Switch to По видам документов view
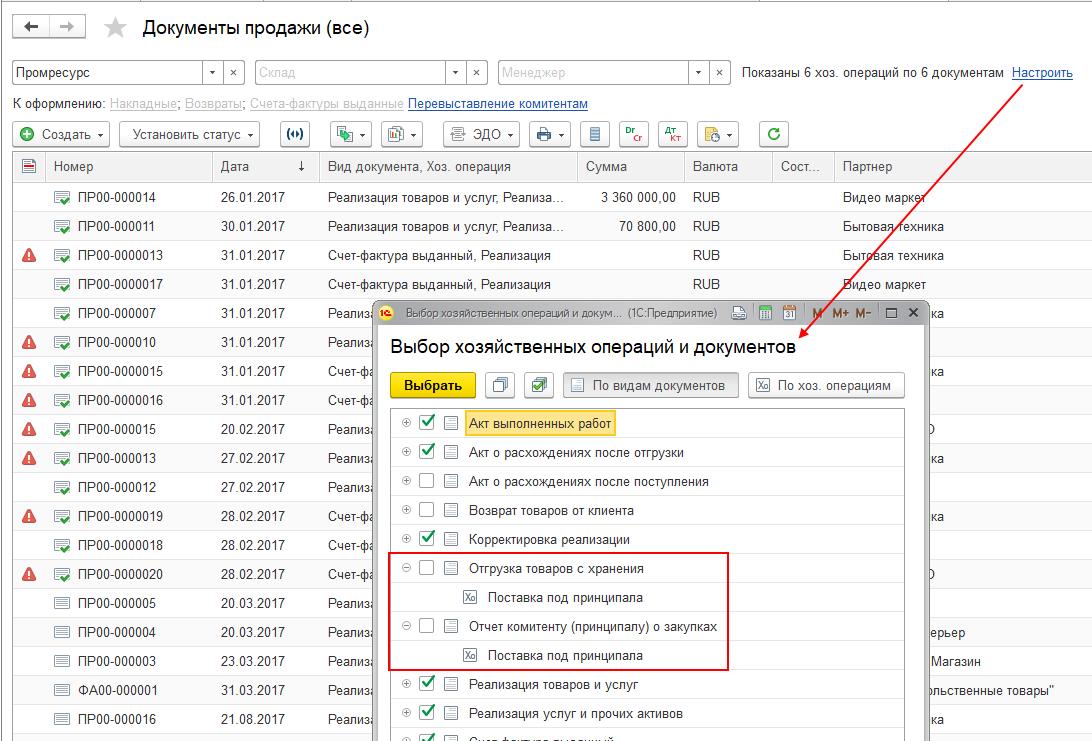The image size is (1092, 741). (650, 385)
